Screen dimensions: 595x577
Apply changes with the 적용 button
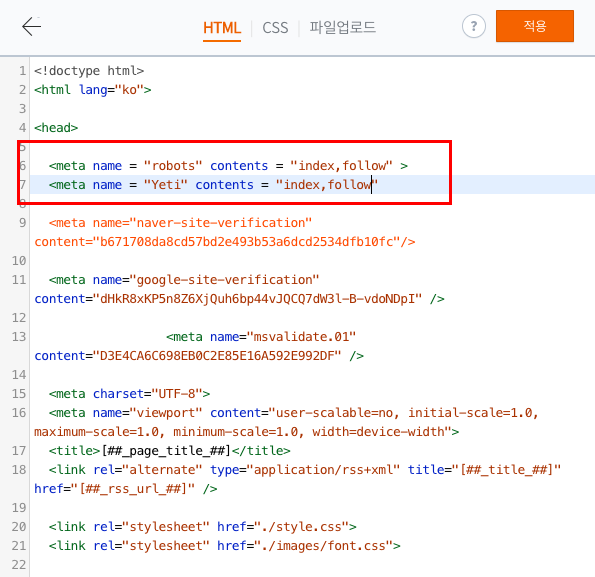[x=535, y=26]
